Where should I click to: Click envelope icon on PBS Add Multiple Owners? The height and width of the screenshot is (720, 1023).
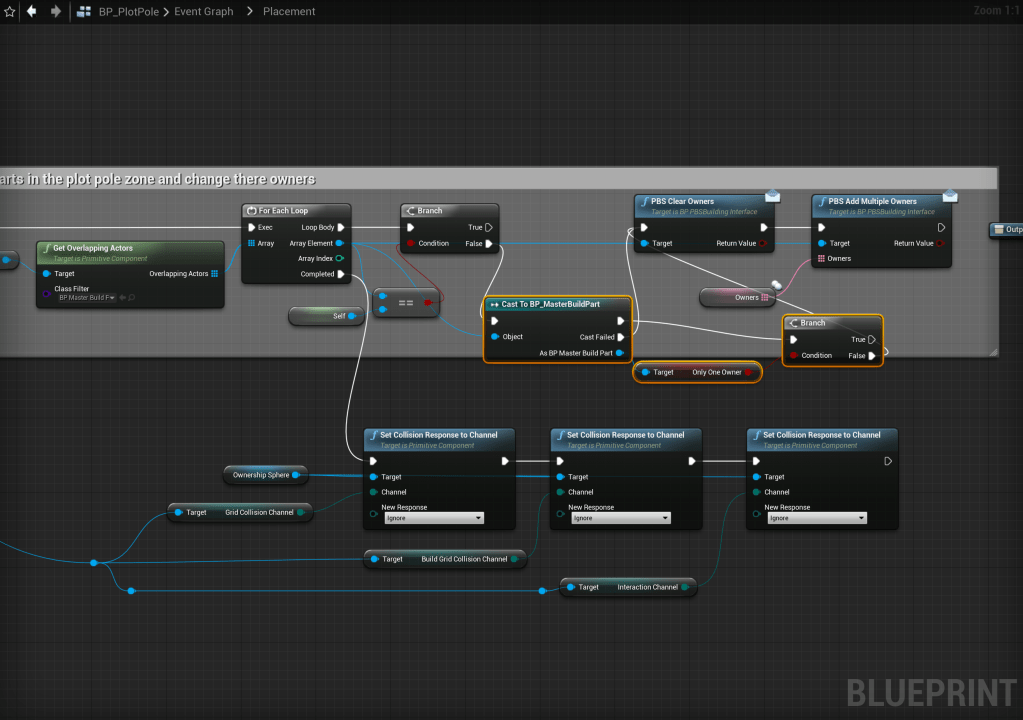pyautogui.click(x=950, y=196)
